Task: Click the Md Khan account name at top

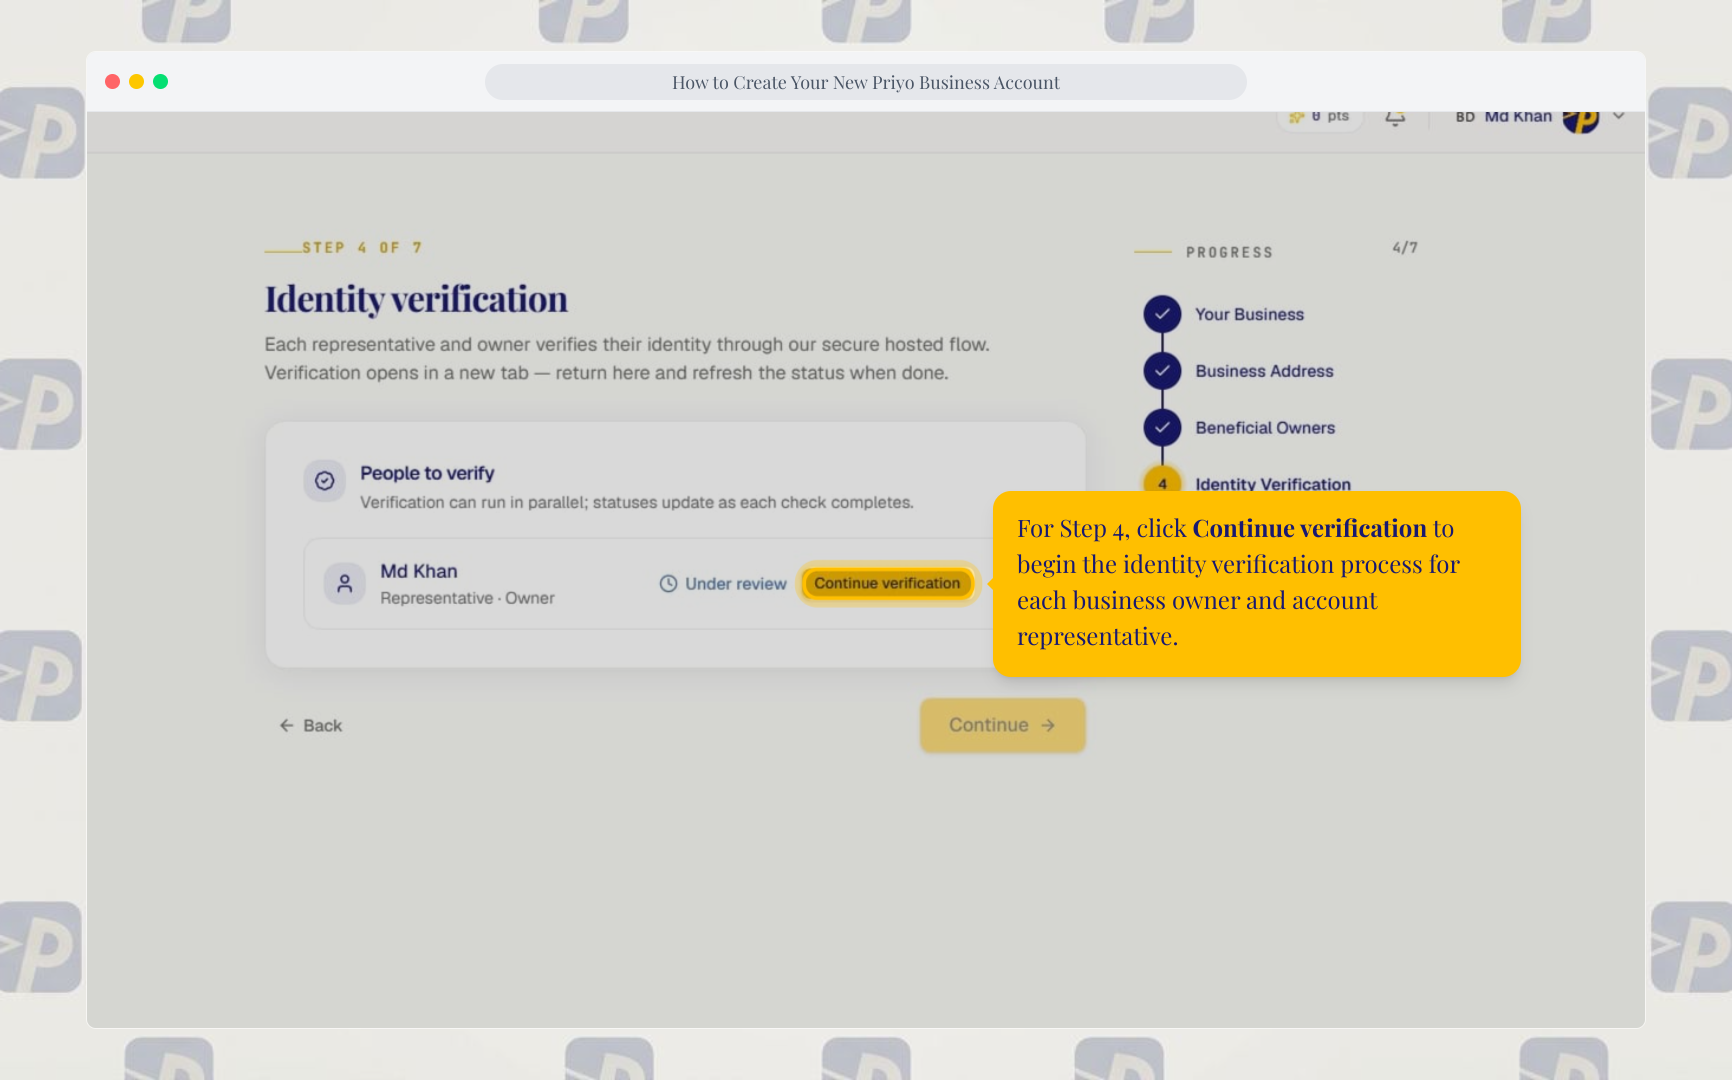Action: click(1518, 117)
